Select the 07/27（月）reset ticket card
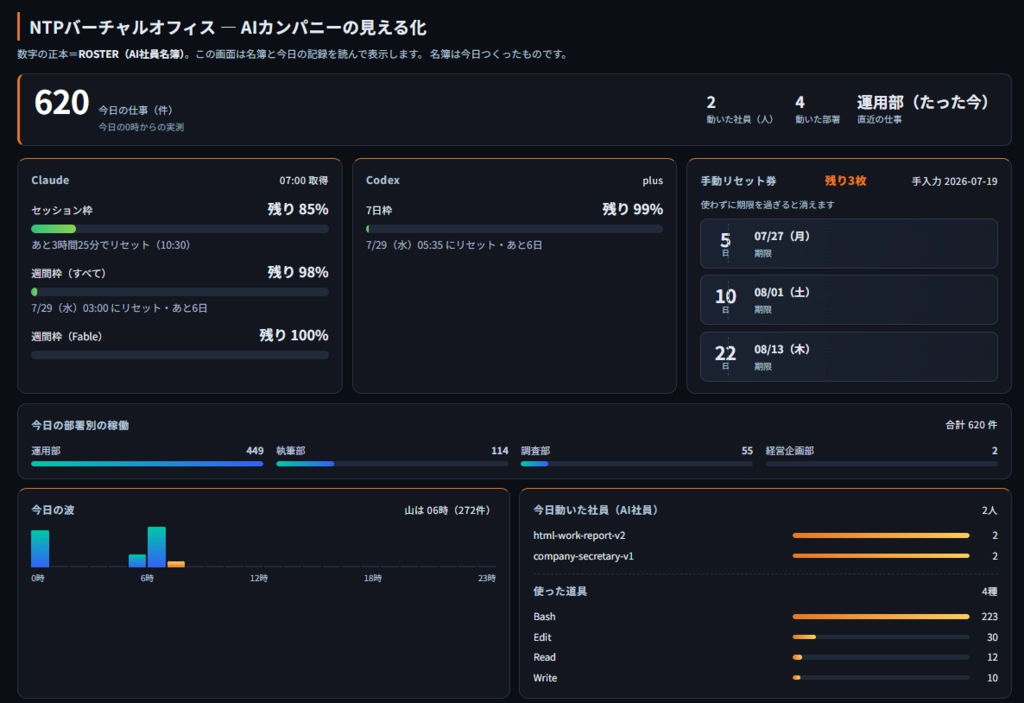Image resolution: width=1024 pixels, height=703 pixels. coord(849,244)
